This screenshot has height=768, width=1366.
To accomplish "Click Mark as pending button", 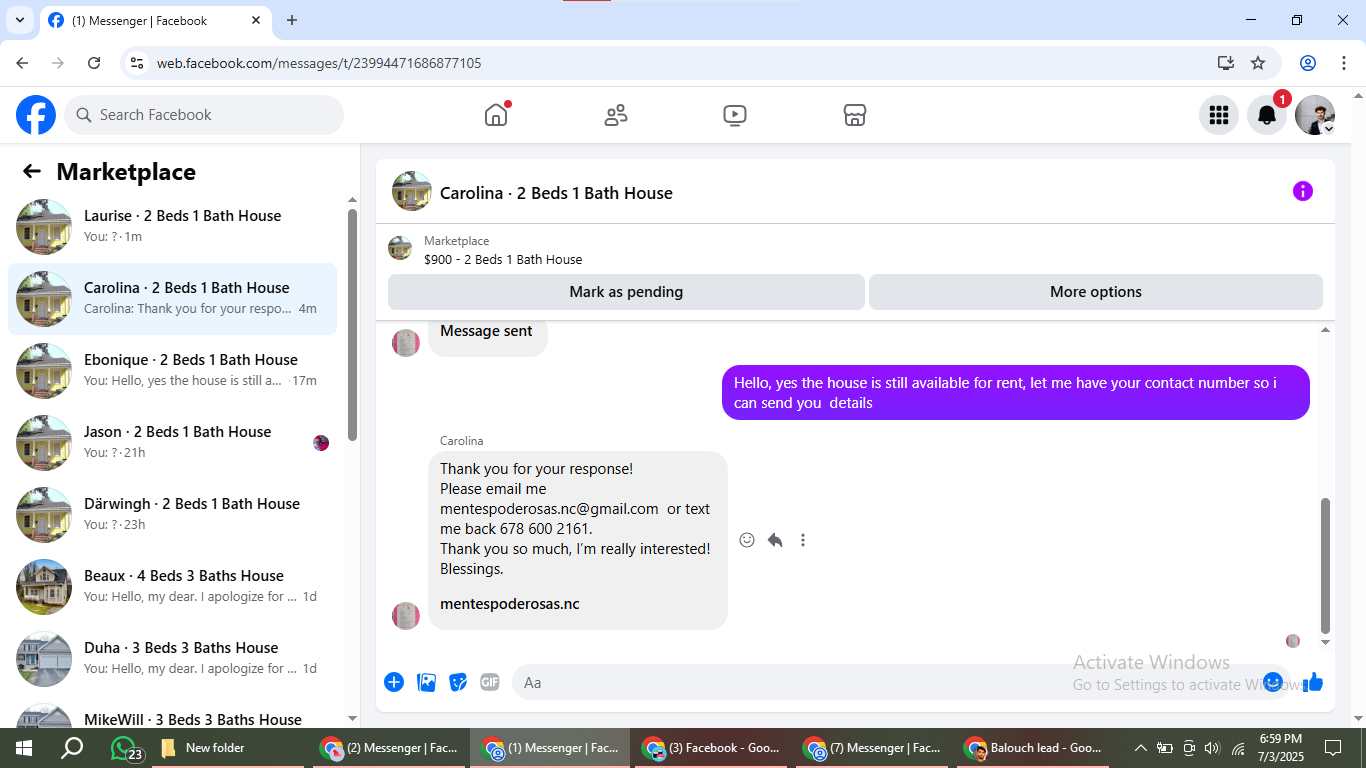I will coord(626,292).
